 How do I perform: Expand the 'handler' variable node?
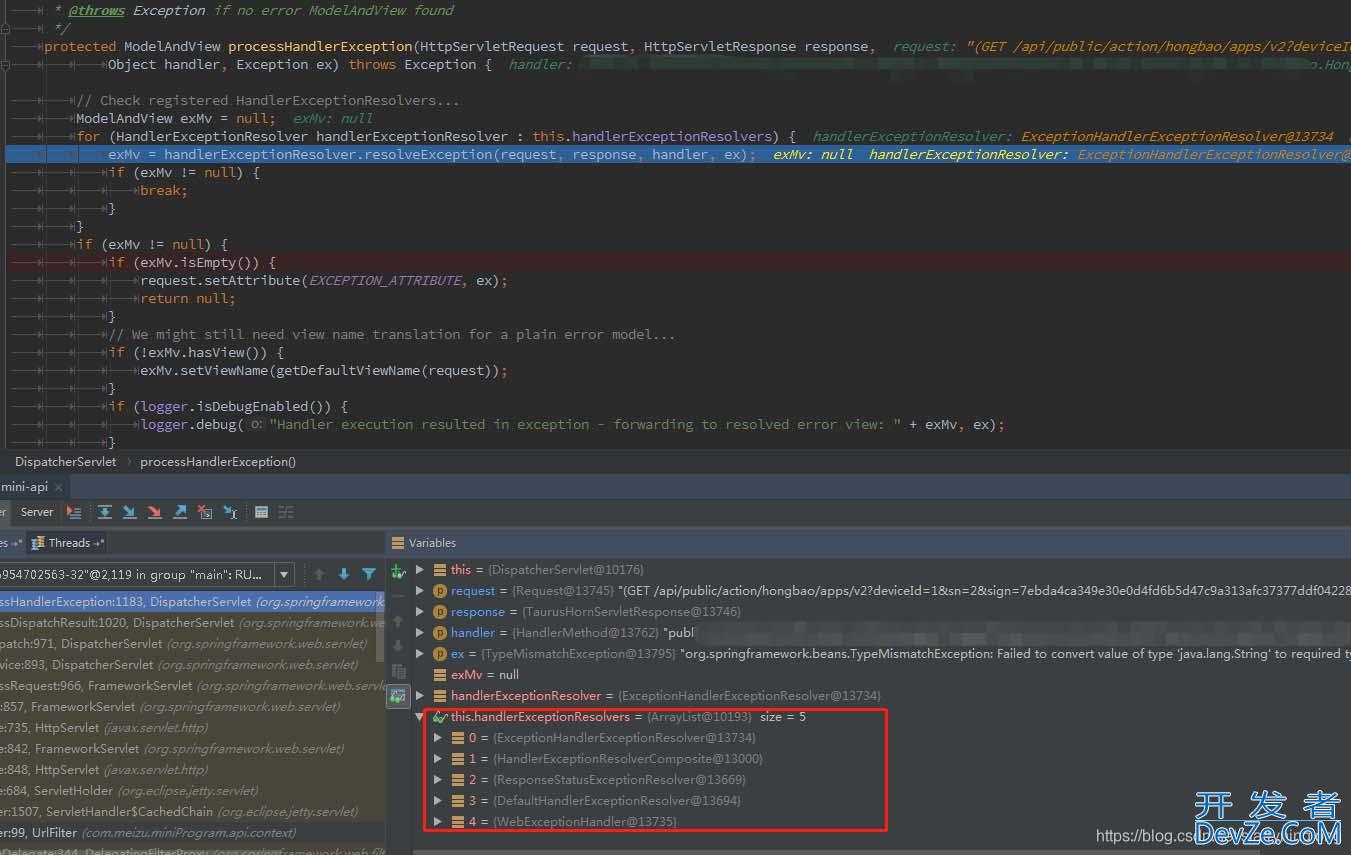click(x=420, y=633)
